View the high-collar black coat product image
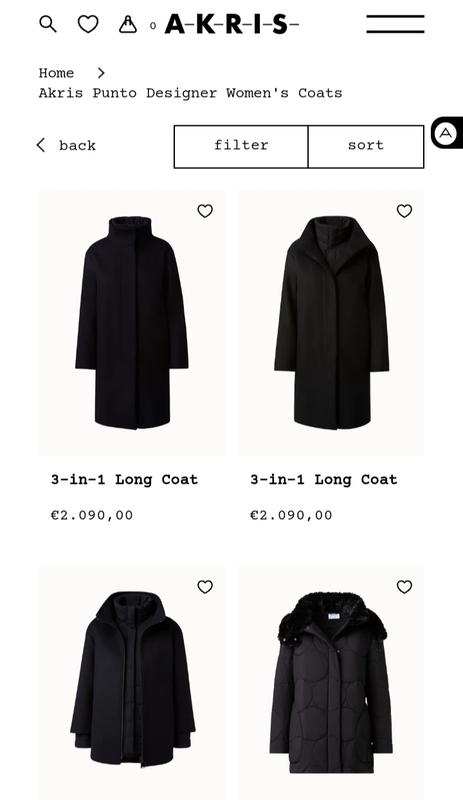463x800 pixels. tap(132, 322)
